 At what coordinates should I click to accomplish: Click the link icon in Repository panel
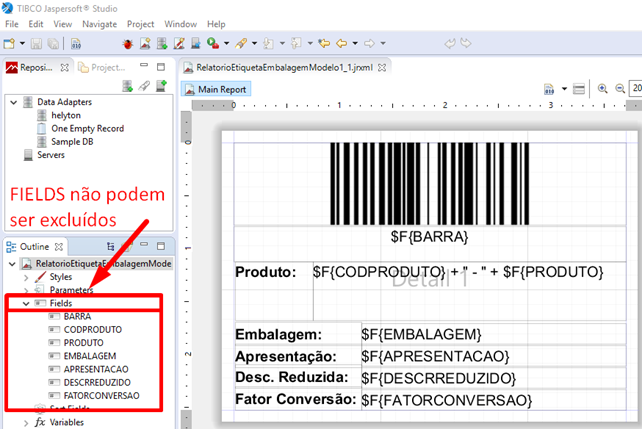tap(144, 86)
